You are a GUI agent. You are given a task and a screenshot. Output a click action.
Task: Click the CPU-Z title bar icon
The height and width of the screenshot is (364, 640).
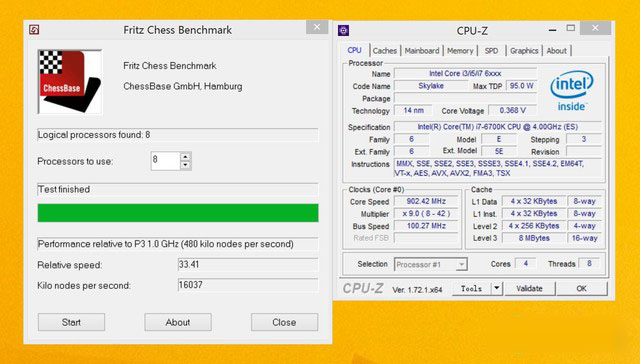(x=343, y=30)
